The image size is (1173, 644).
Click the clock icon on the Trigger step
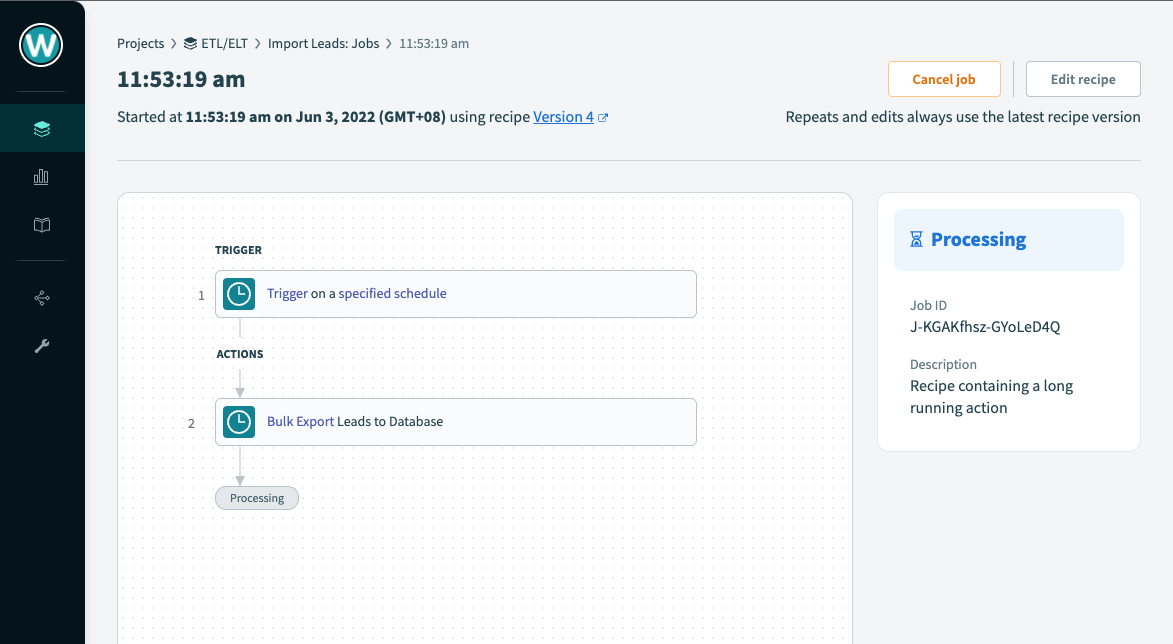(238, 293)
